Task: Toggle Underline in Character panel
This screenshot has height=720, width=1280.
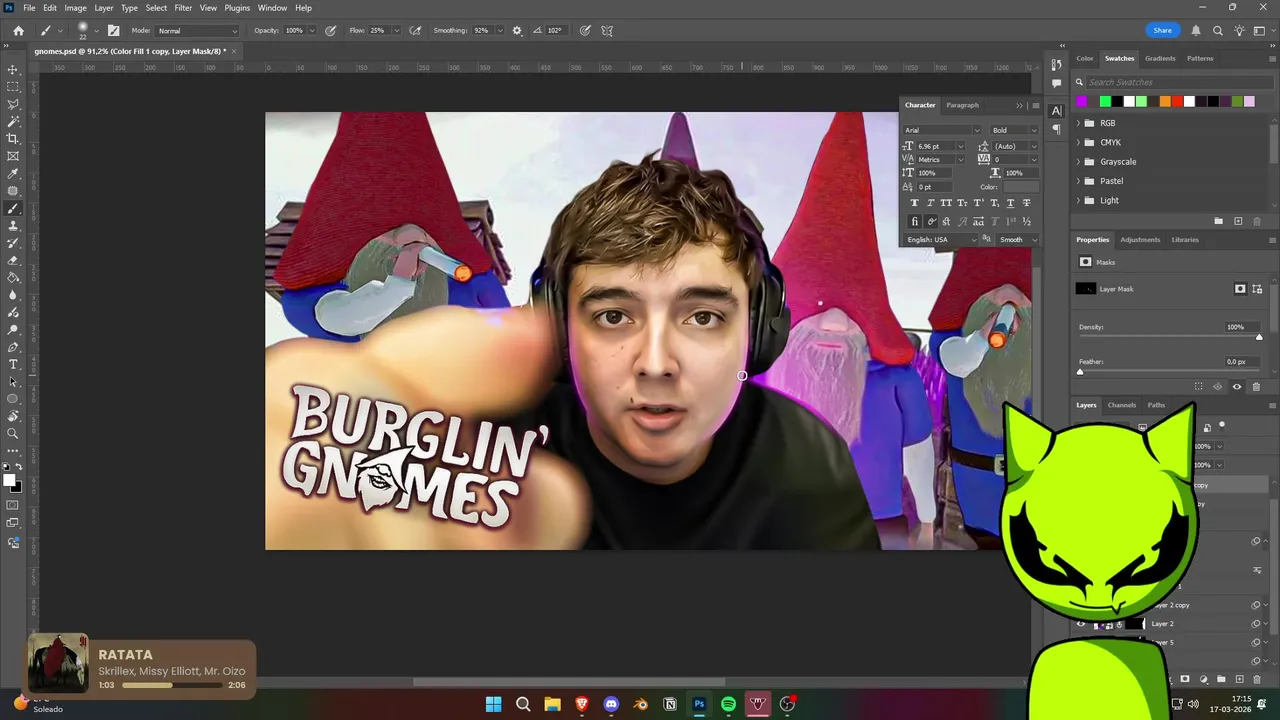Action: click(1010, 203)
